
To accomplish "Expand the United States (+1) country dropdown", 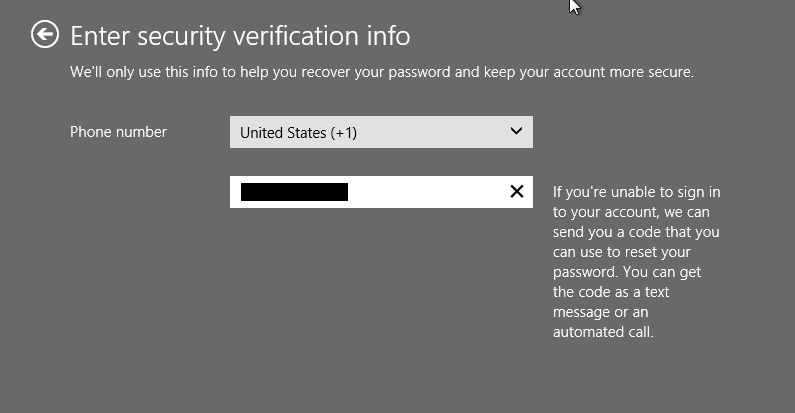I will pos(381,132).
